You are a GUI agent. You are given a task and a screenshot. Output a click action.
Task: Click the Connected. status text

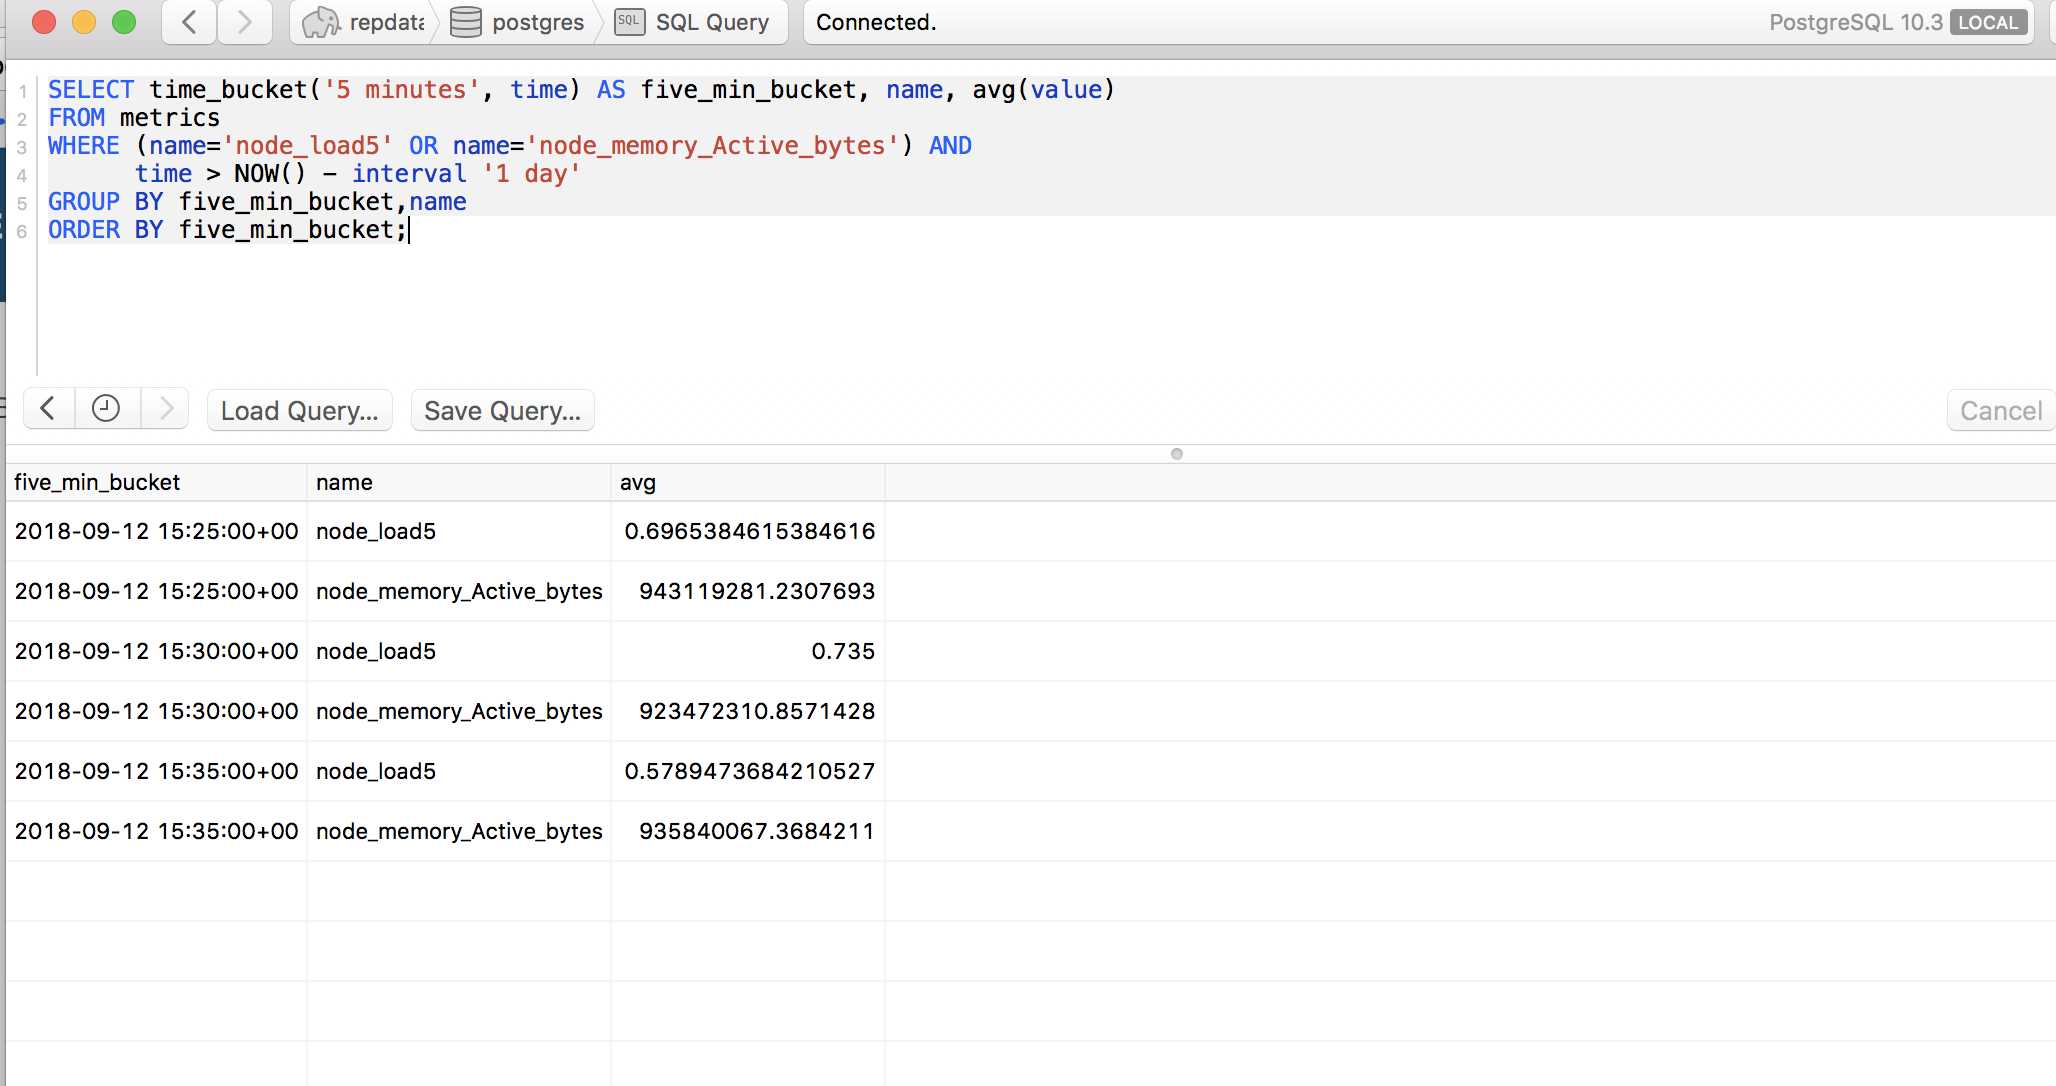[x=876, y=22]
